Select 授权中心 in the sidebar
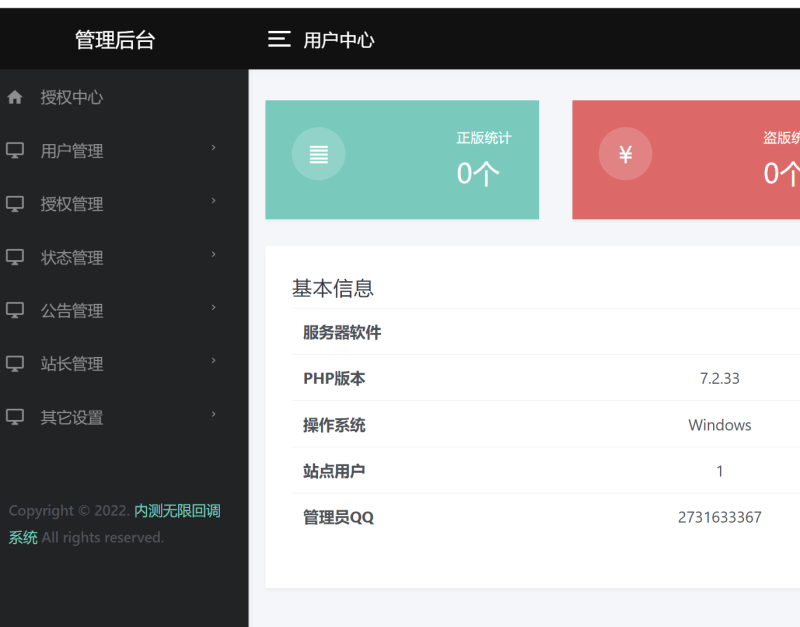 (x=72, y=97)
